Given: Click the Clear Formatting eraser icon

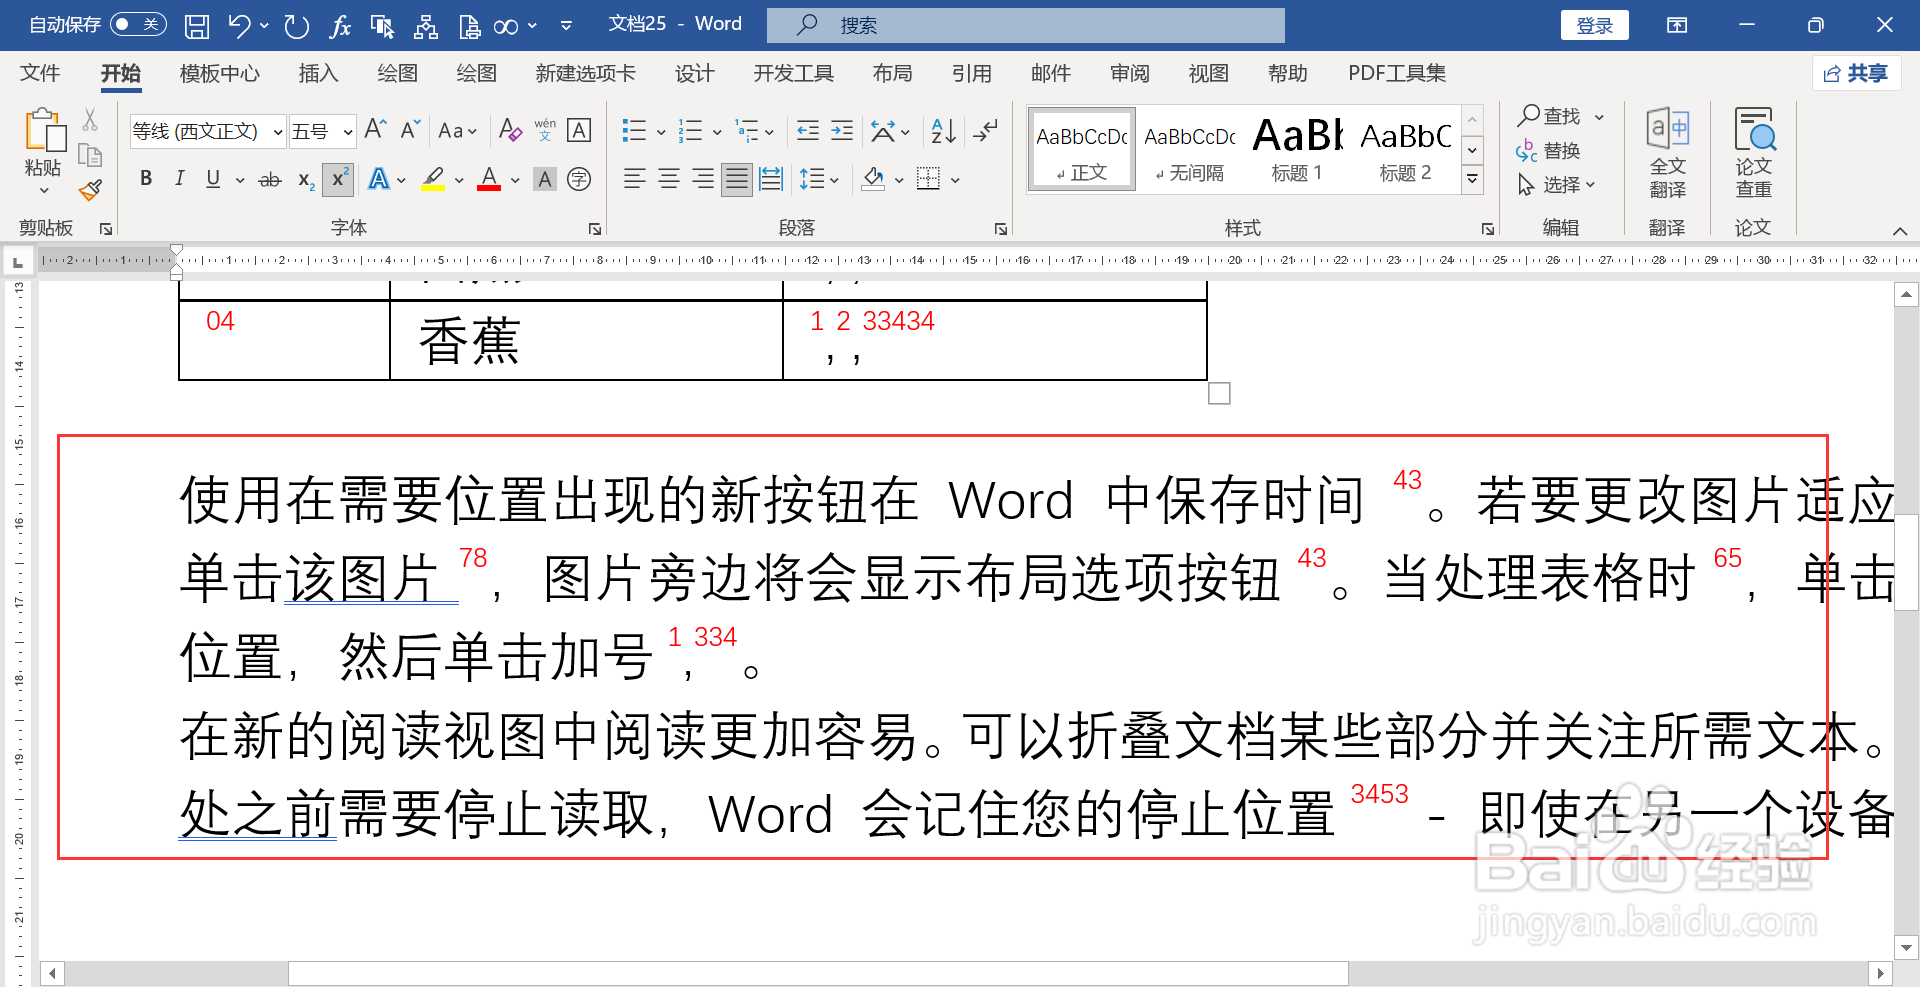Looking at the screenshot, I should click(x=510, y=130).
